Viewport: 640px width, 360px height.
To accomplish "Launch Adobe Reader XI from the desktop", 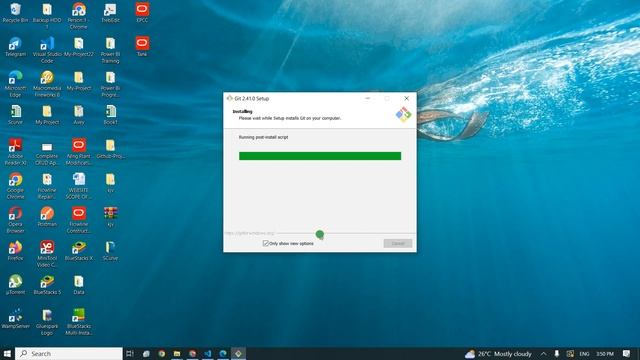I will [x=15, y=152].
